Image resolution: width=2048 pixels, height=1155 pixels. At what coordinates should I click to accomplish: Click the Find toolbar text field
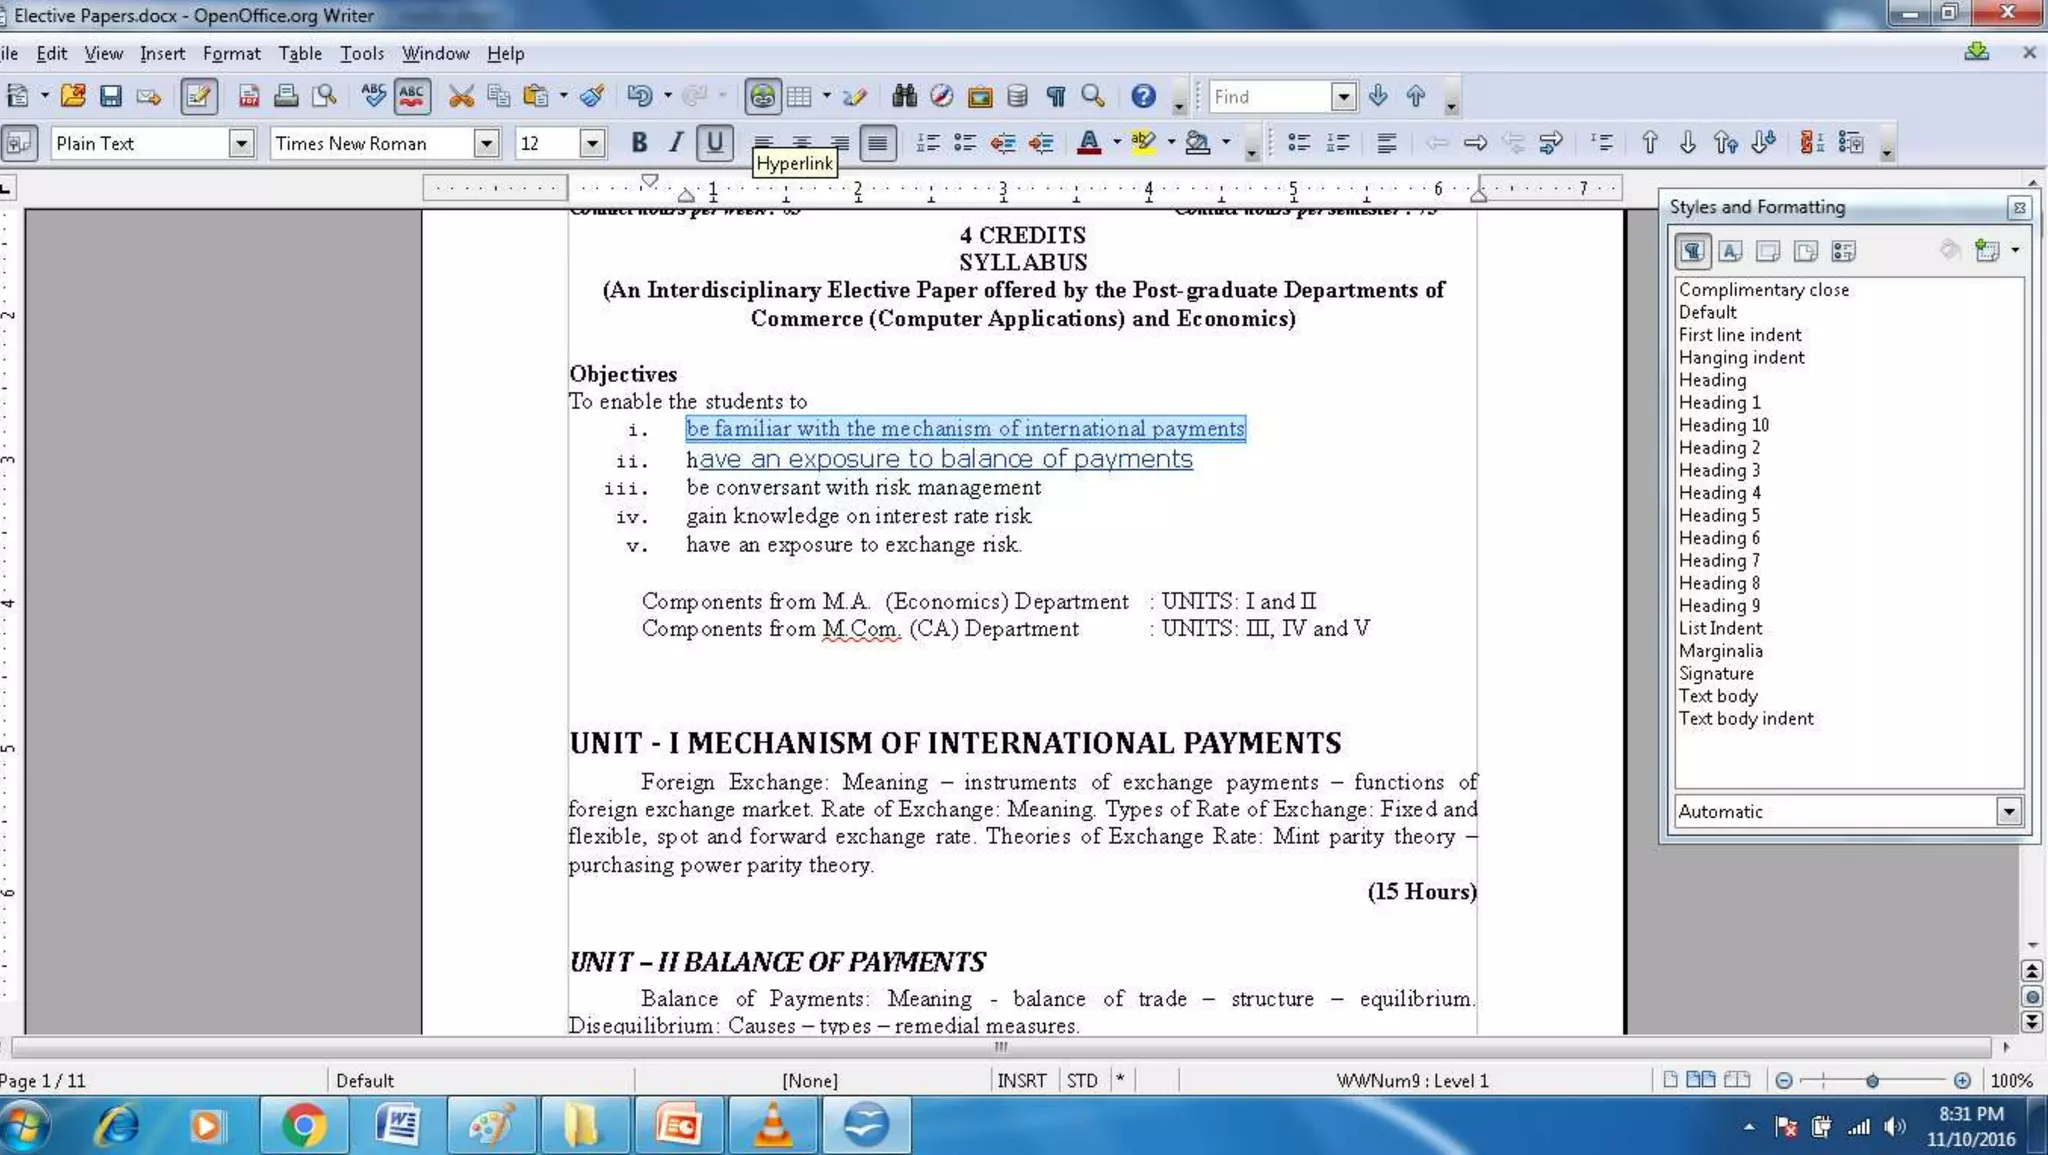point(1270,96)
